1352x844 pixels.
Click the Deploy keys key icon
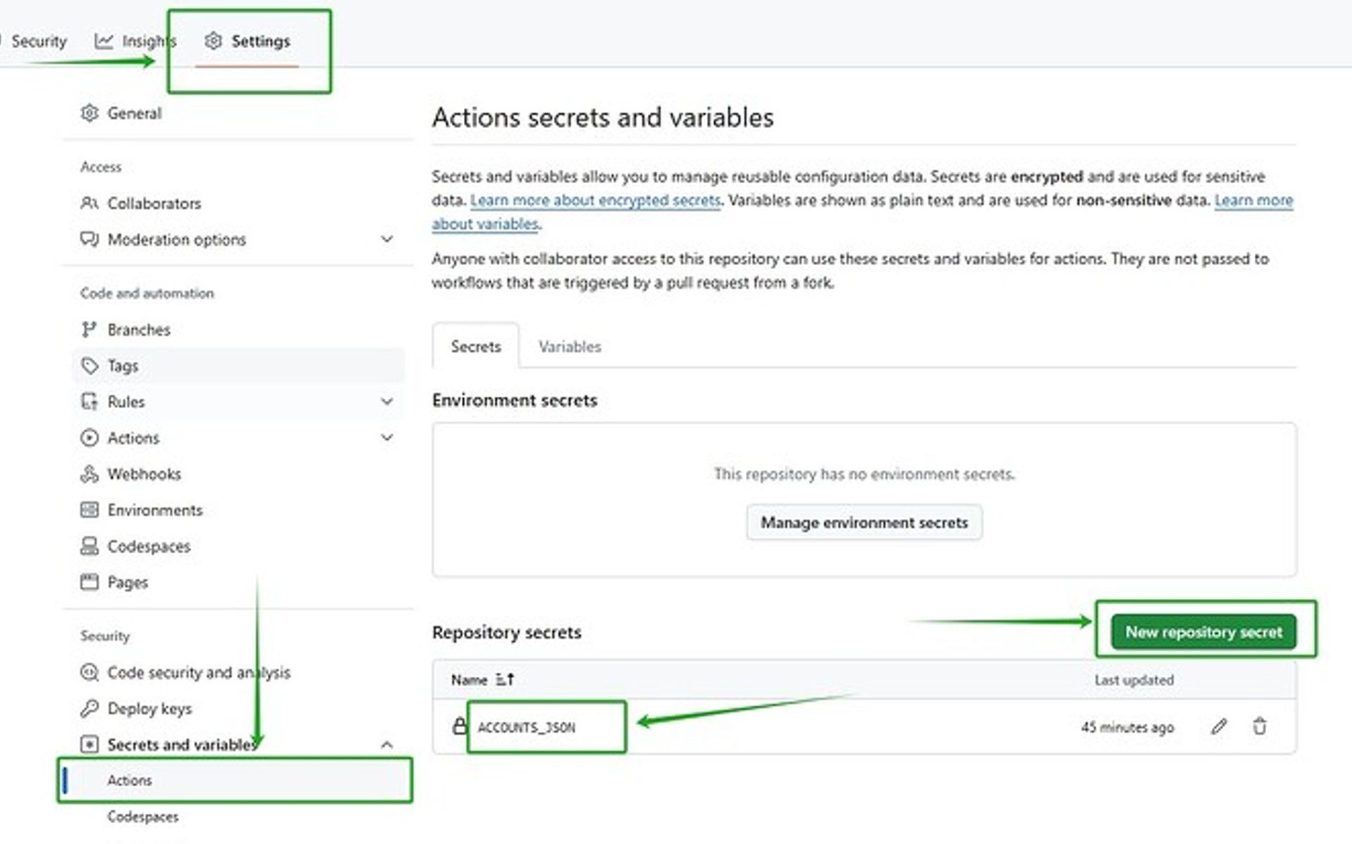pos(90,709)
